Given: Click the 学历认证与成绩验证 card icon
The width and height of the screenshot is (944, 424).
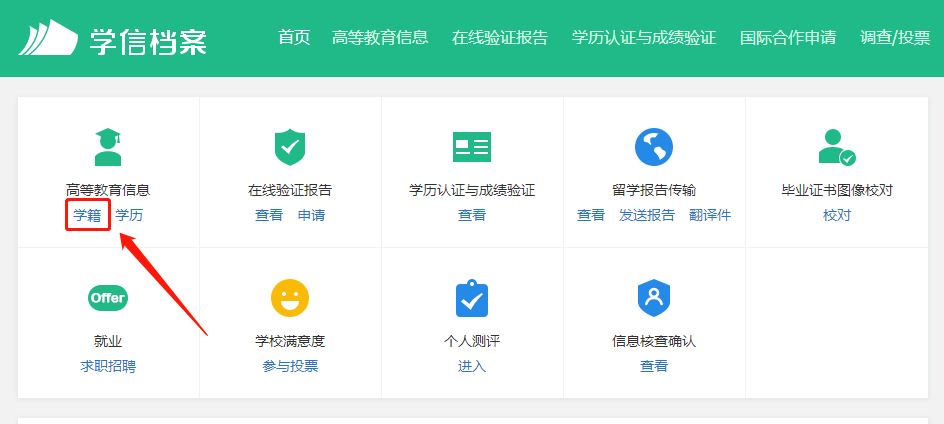Looking at the screenshot, I should 472,147.
